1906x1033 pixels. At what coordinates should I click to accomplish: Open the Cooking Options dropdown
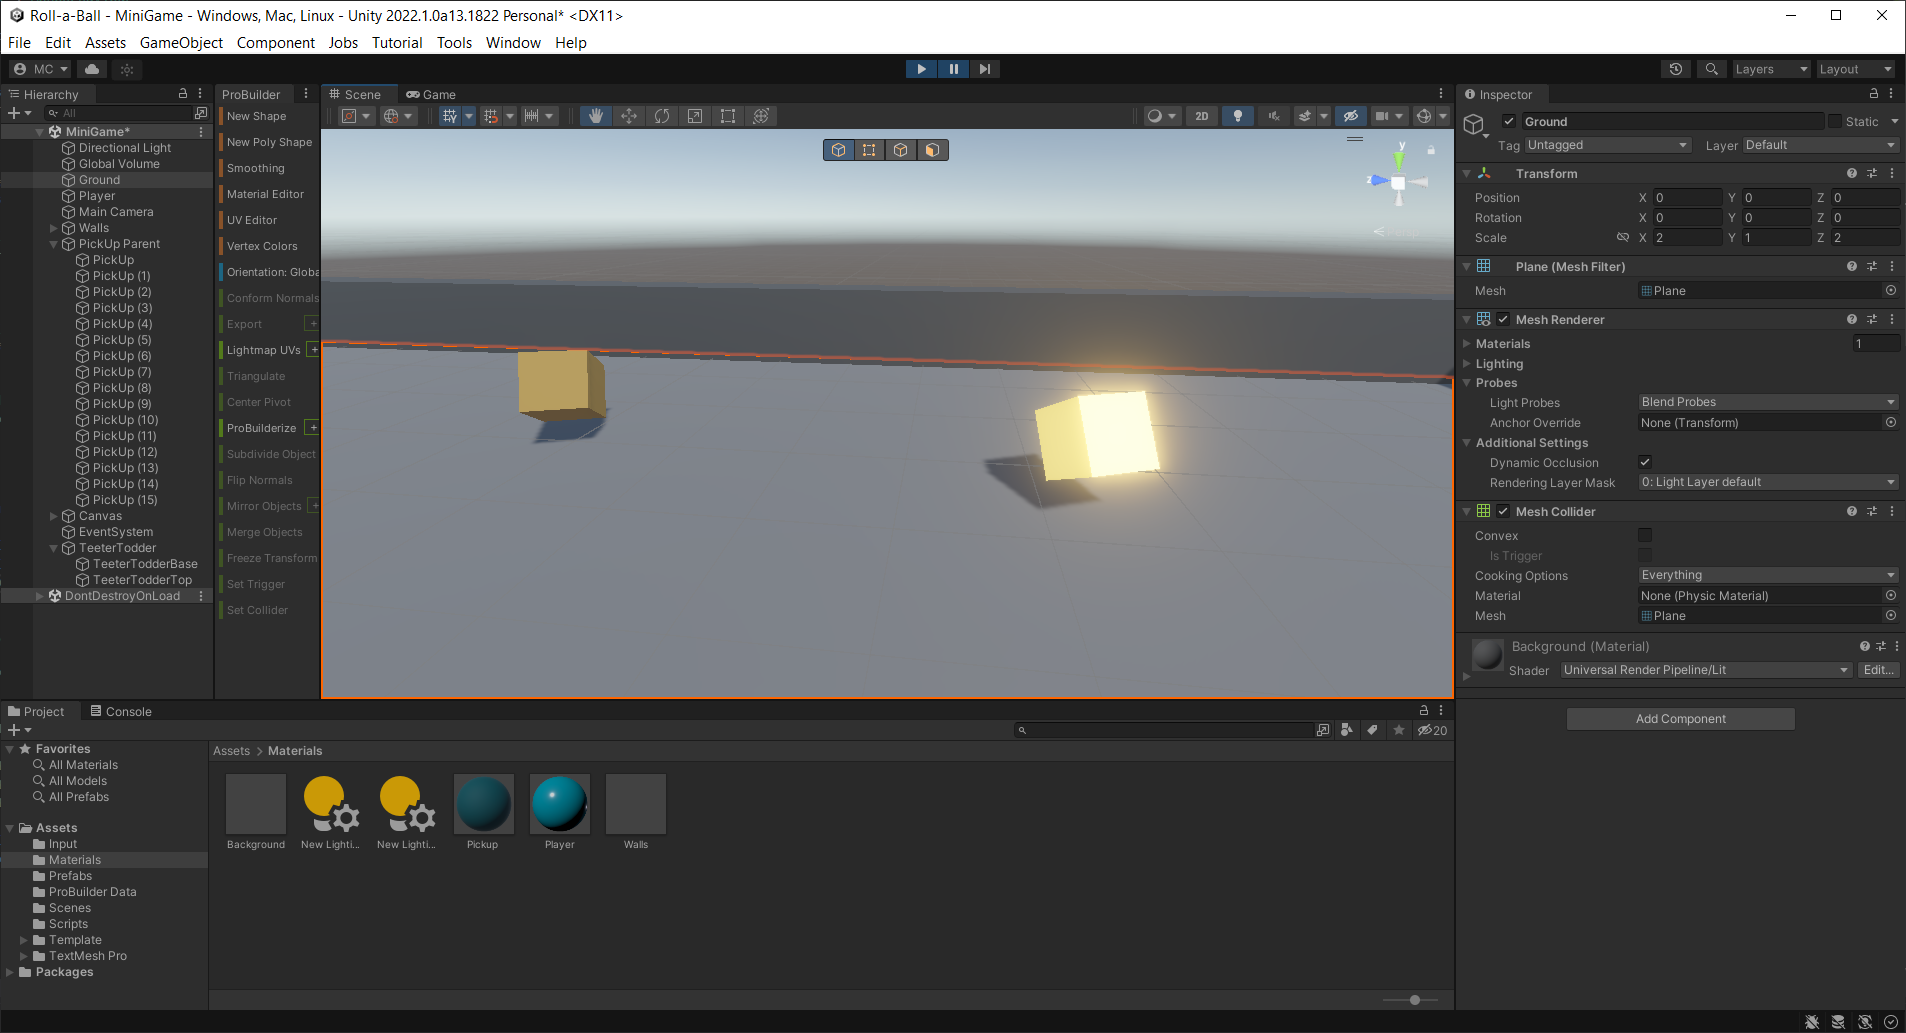click(1768, 575)
